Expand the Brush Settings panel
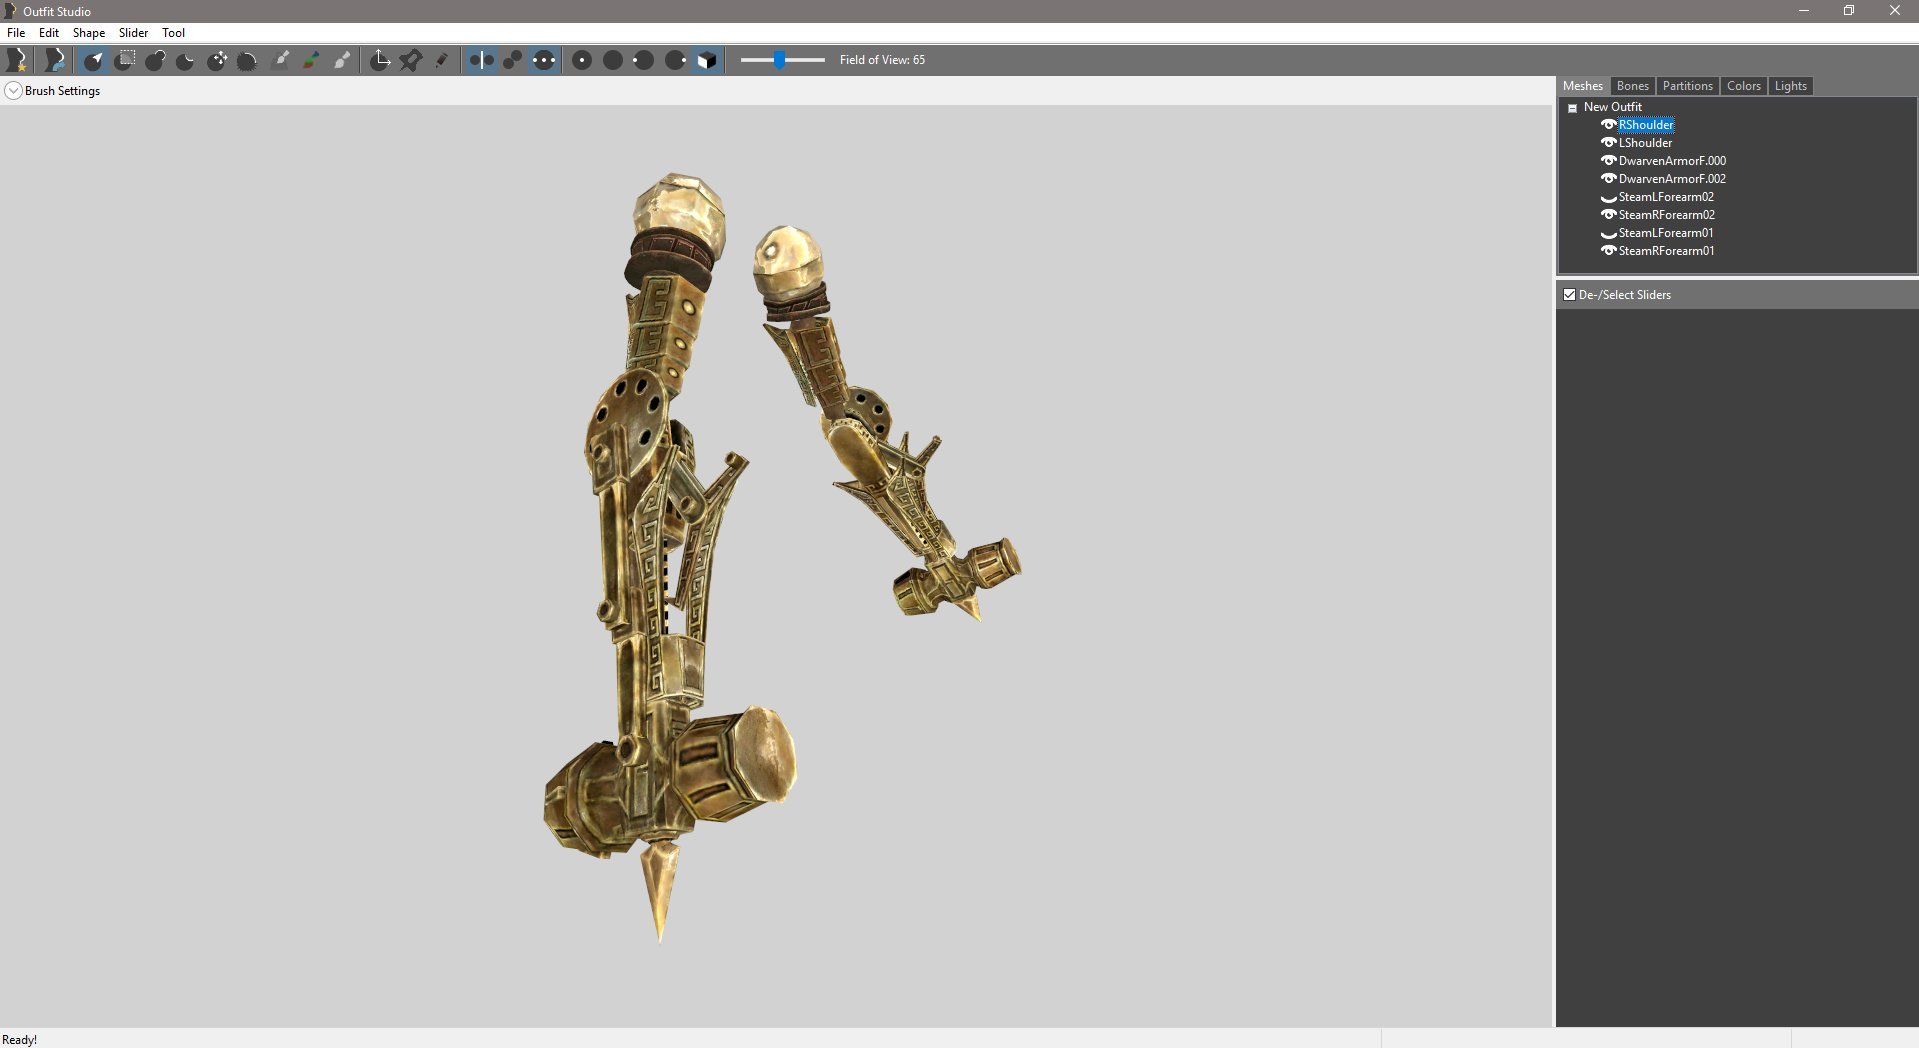The image size is (1919, 1048). [x=13, y=91]
